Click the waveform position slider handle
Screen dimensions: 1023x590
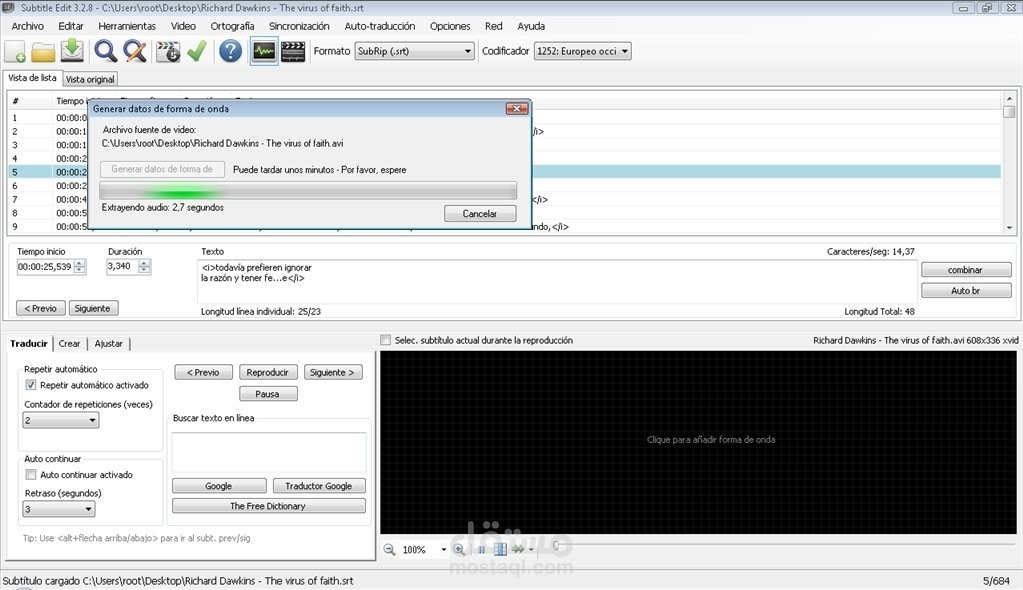(556, 545)
